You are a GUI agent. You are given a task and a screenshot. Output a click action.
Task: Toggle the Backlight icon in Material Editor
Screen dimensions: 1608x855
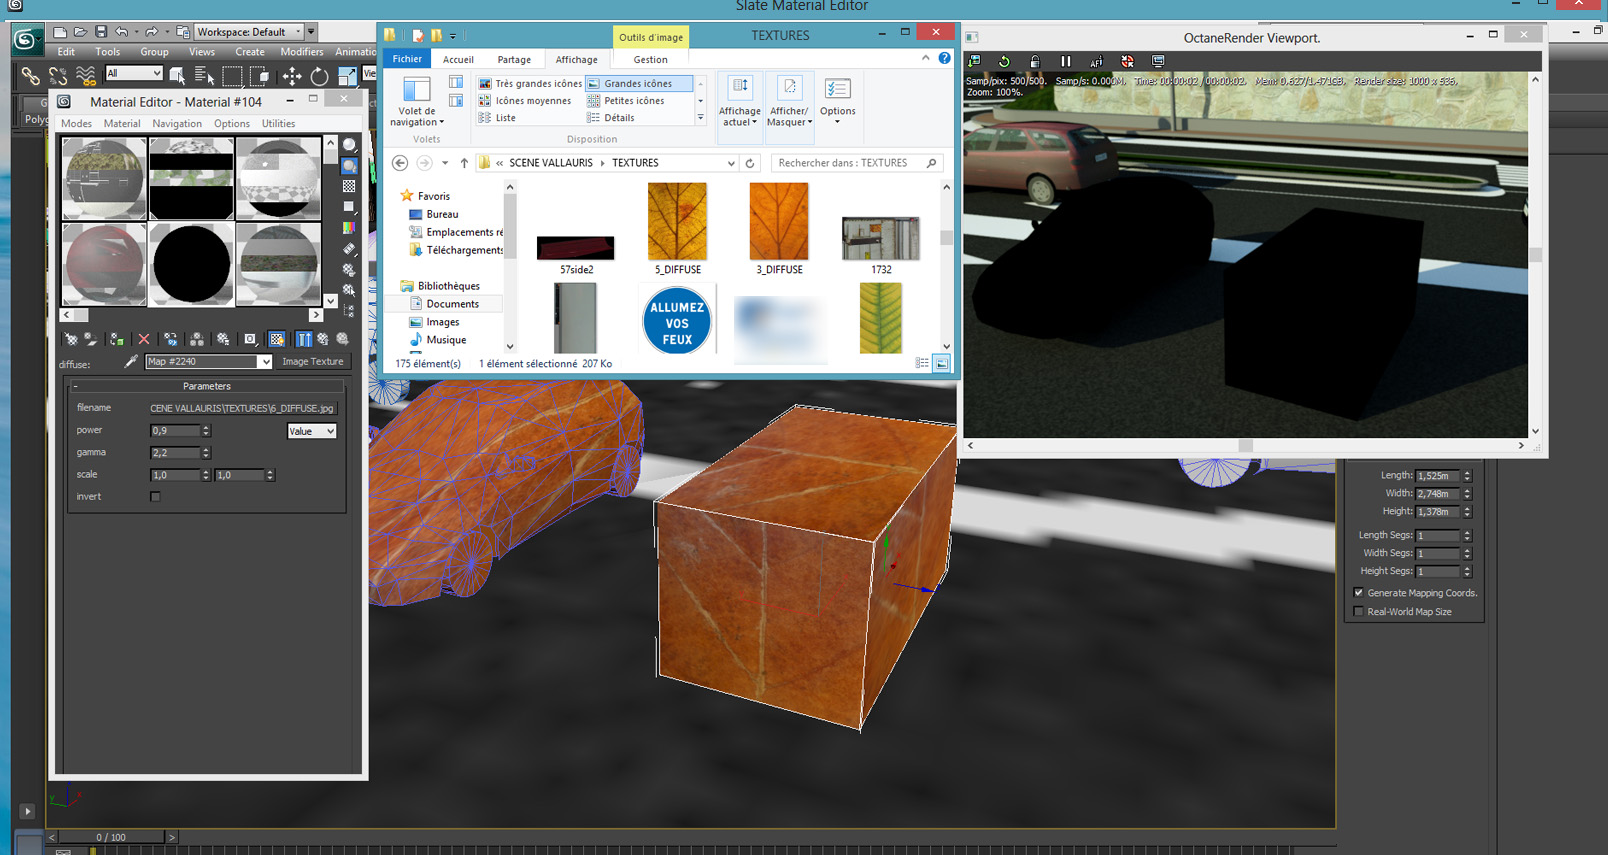pyautogui.click(x=349, y=166)
